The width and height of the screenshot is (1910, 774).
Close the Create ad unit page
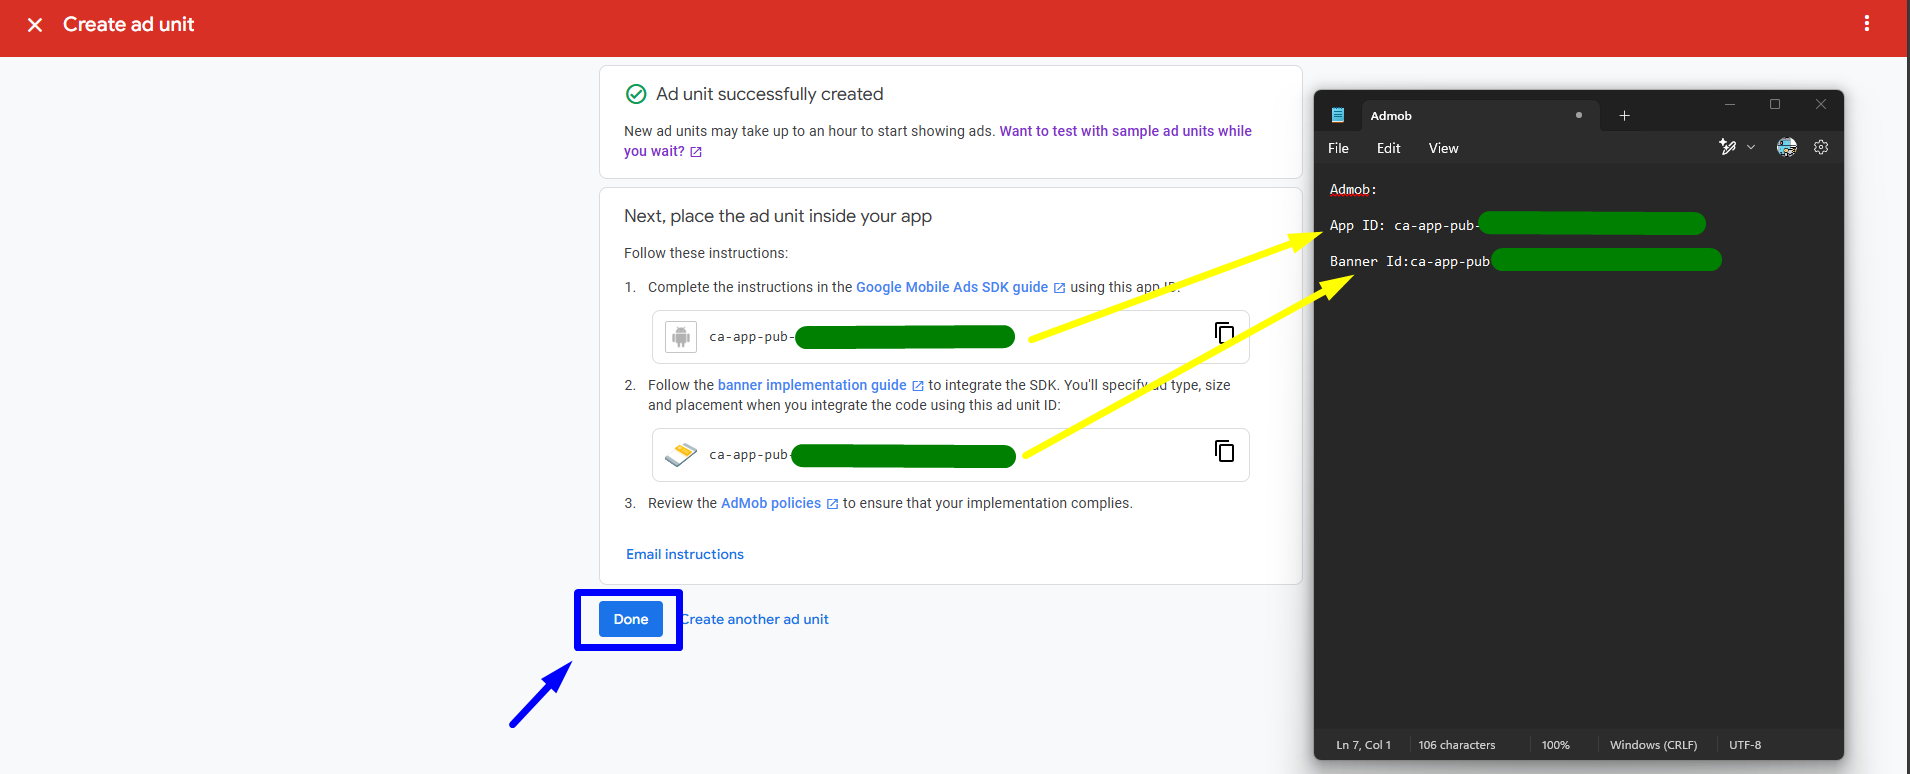35,25
